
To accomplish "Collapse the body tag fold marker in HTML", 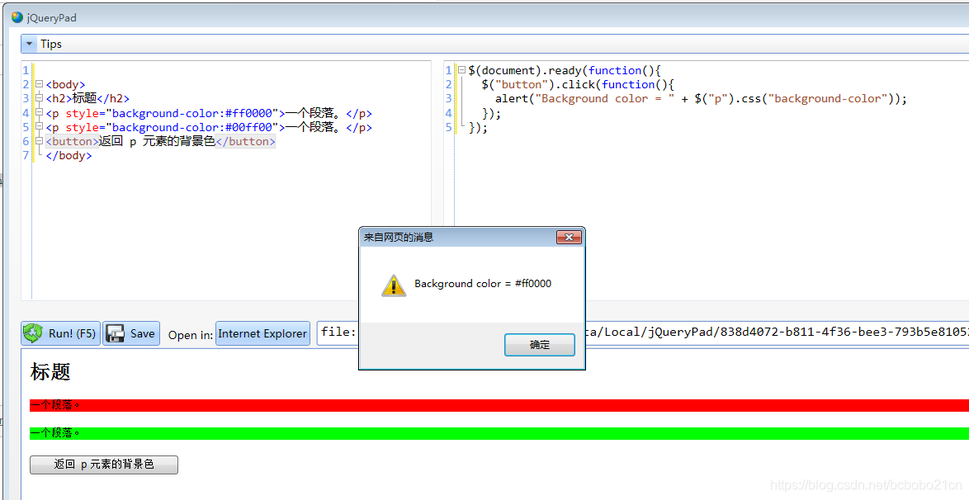I will click(39, 85).
